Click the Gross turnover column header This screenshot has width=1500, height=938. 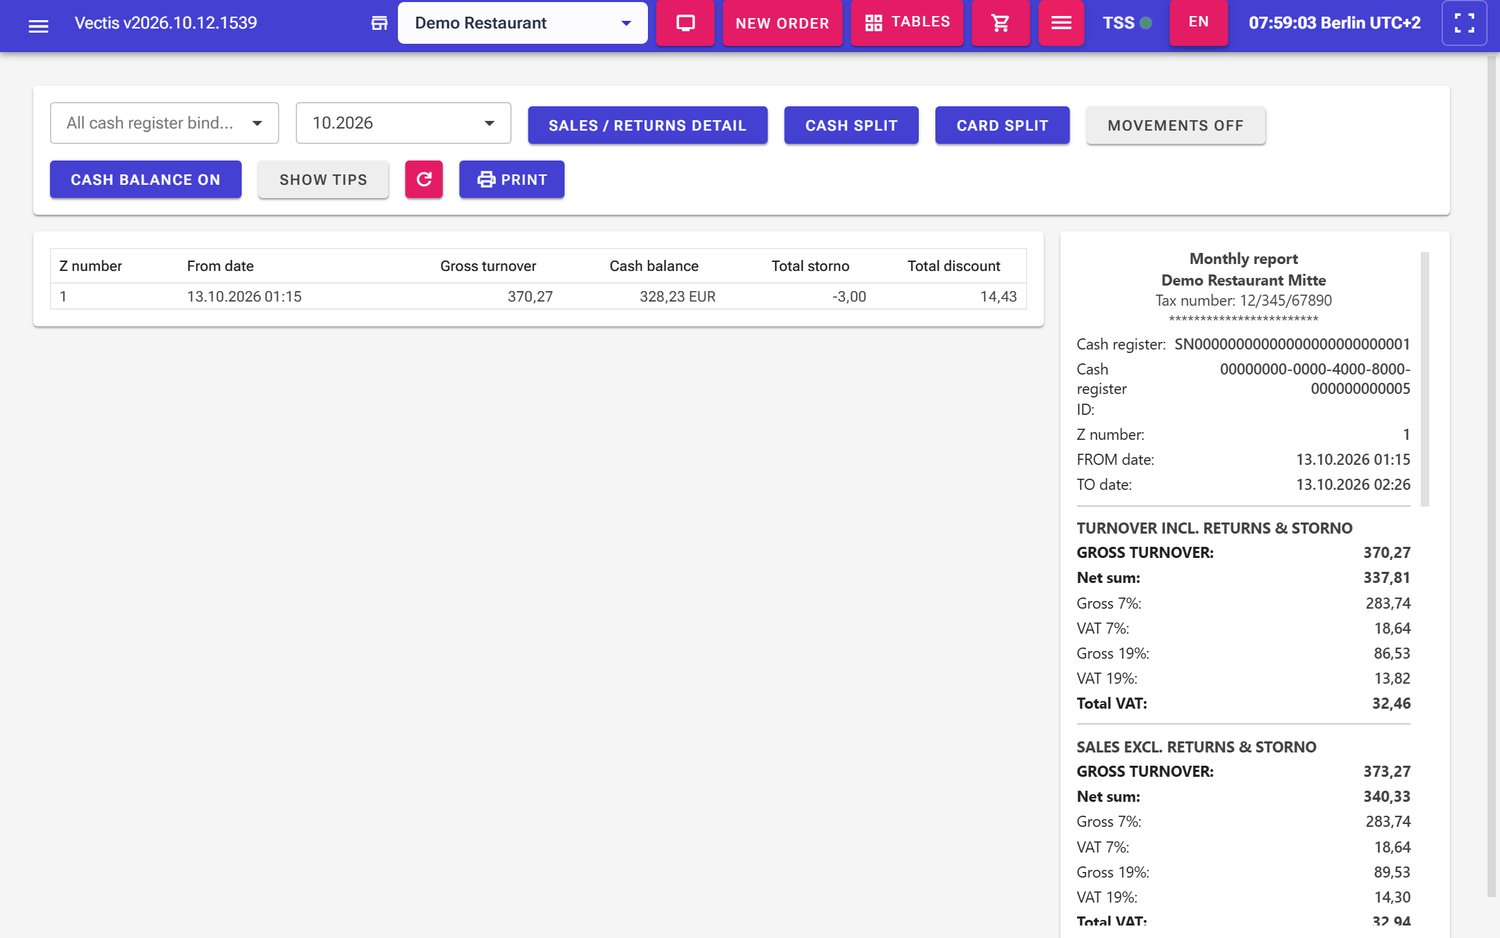click(488, 266)
